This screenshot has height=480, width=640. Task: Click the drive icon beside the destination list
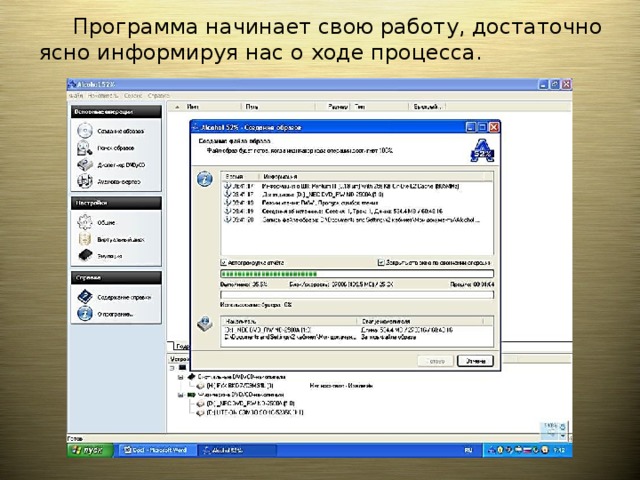pos(204,324)
